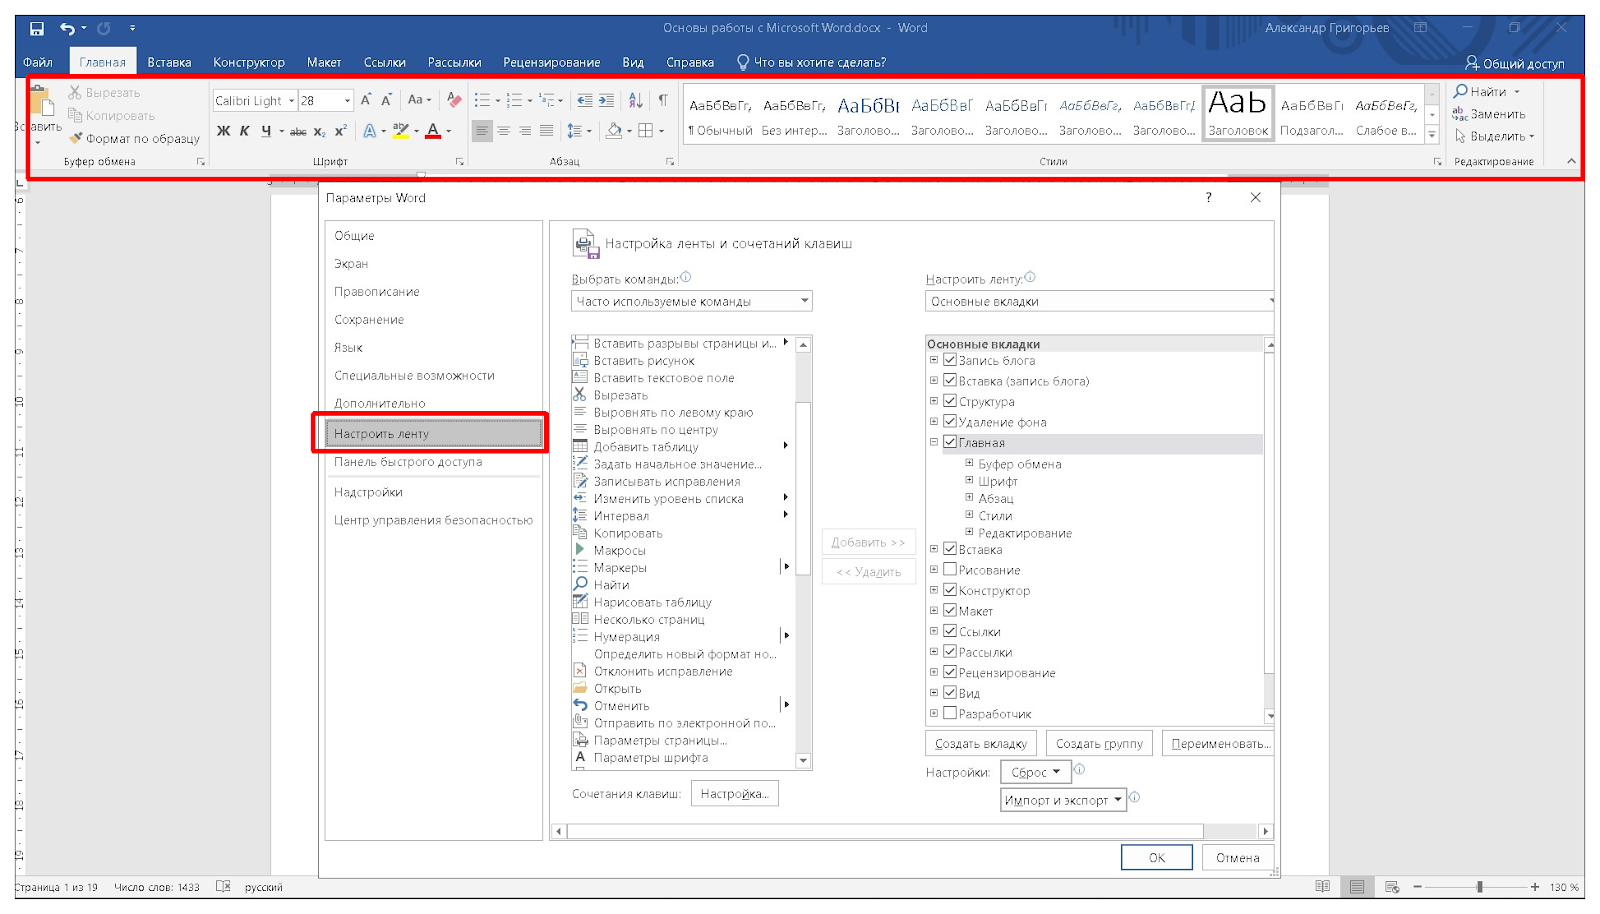Image resolution: width=1600 pixels, height=914 pixels.
Task: Open the Импорт и экспорт dropdown
Action: [1063, 800]
